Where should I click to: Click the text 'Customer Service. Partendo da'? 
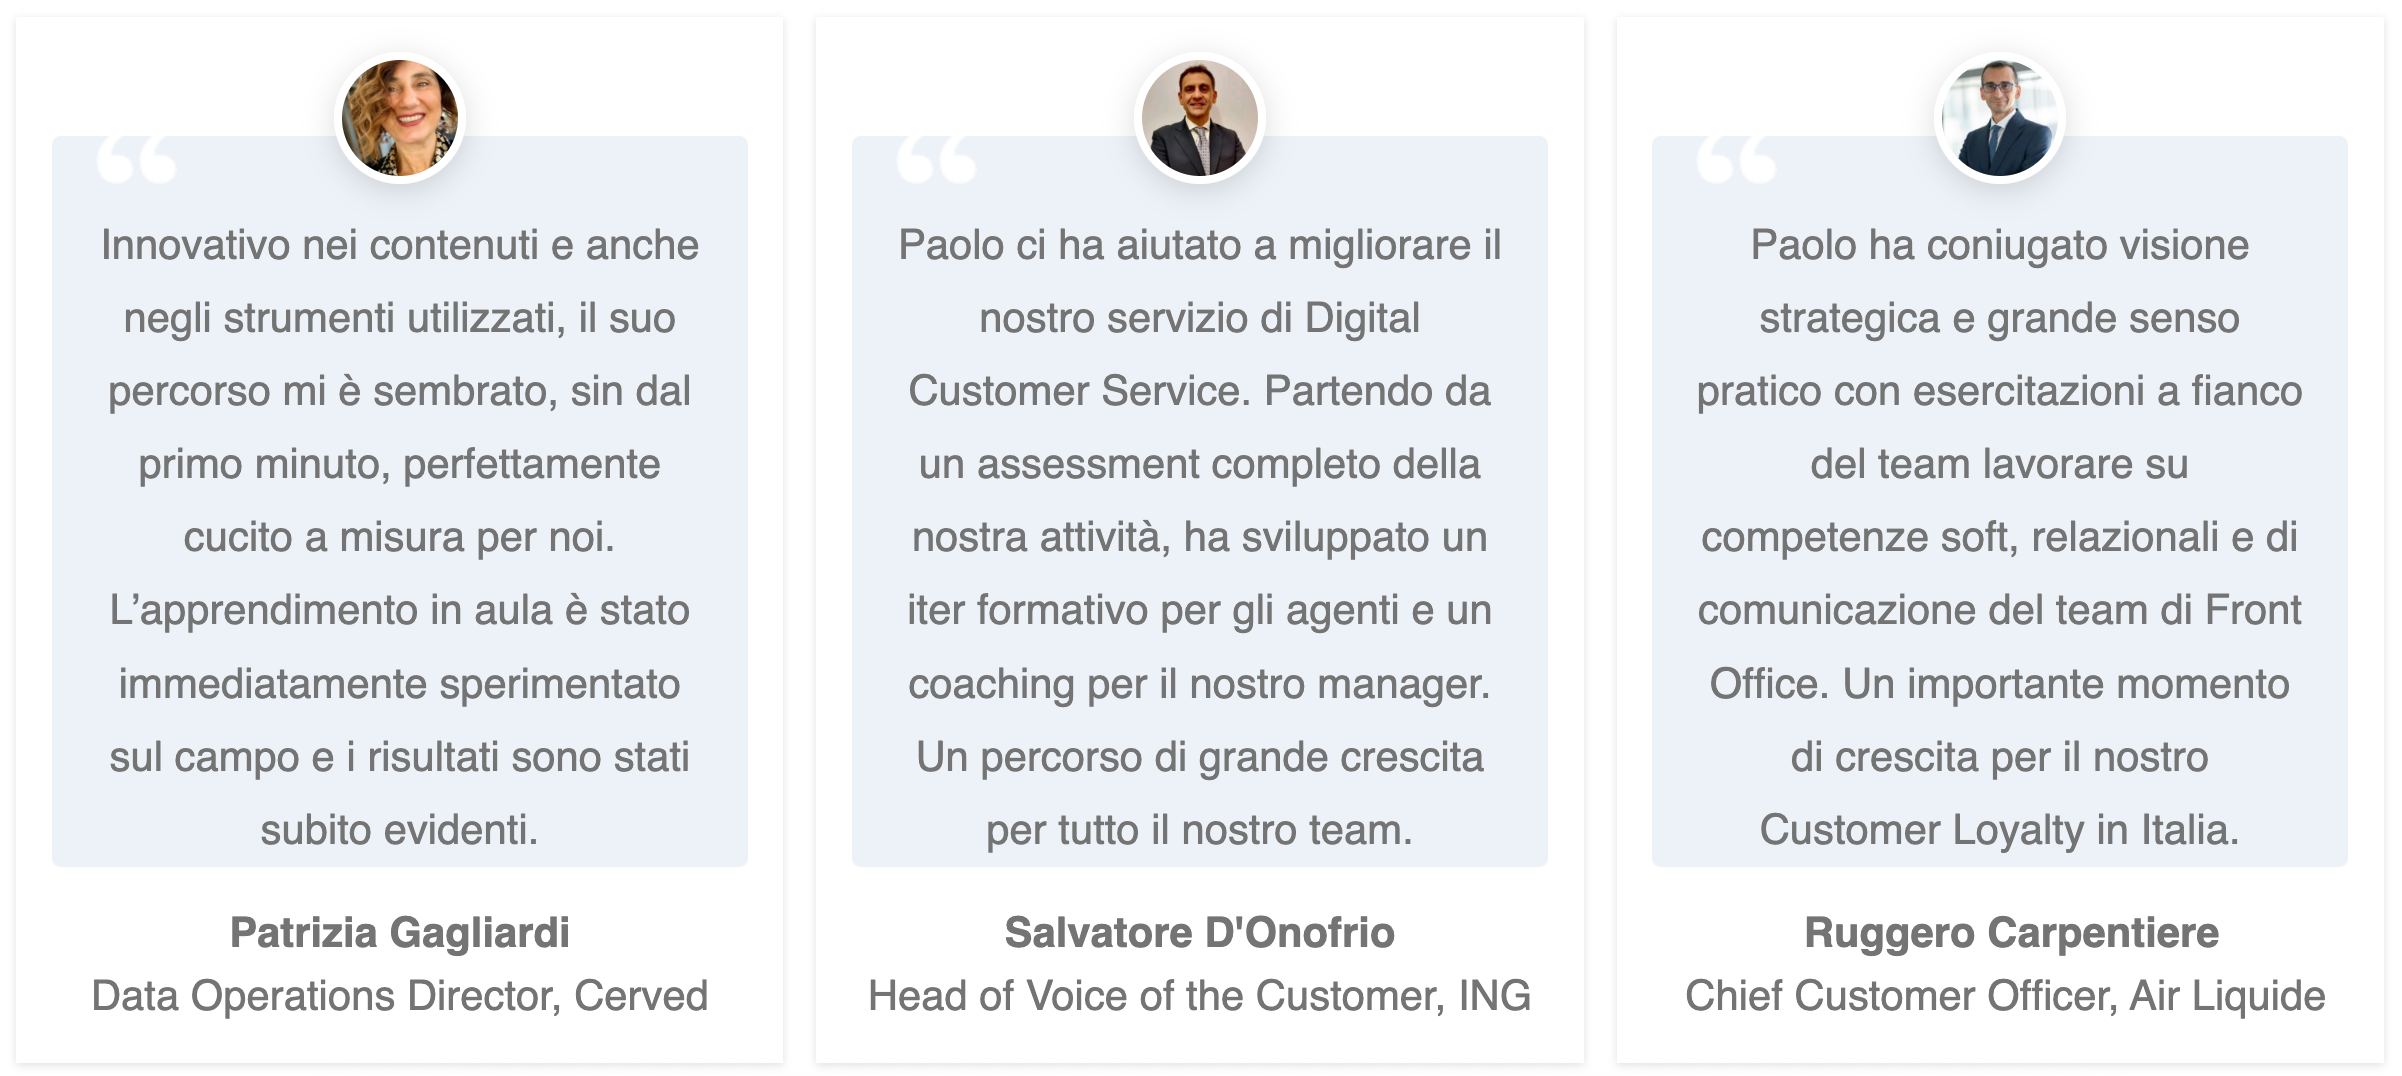1199,392
